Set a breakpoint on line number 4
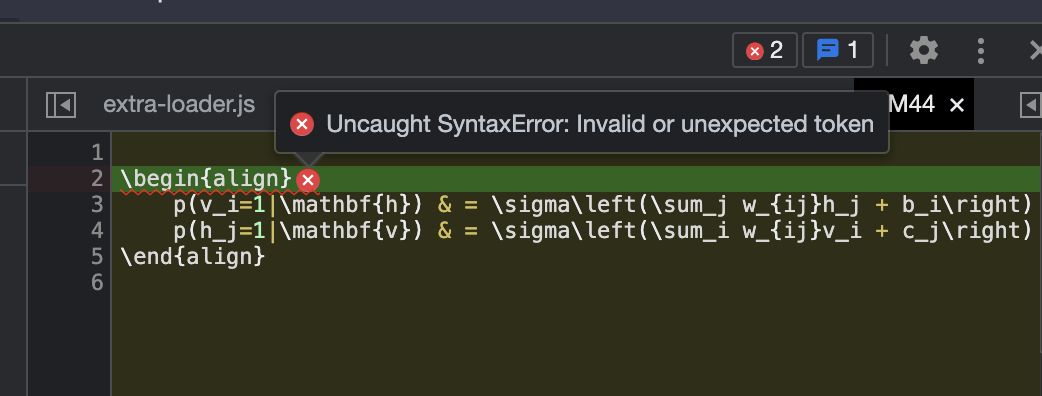The width and height of the screenshot is (1042, 396). [97, 231]
